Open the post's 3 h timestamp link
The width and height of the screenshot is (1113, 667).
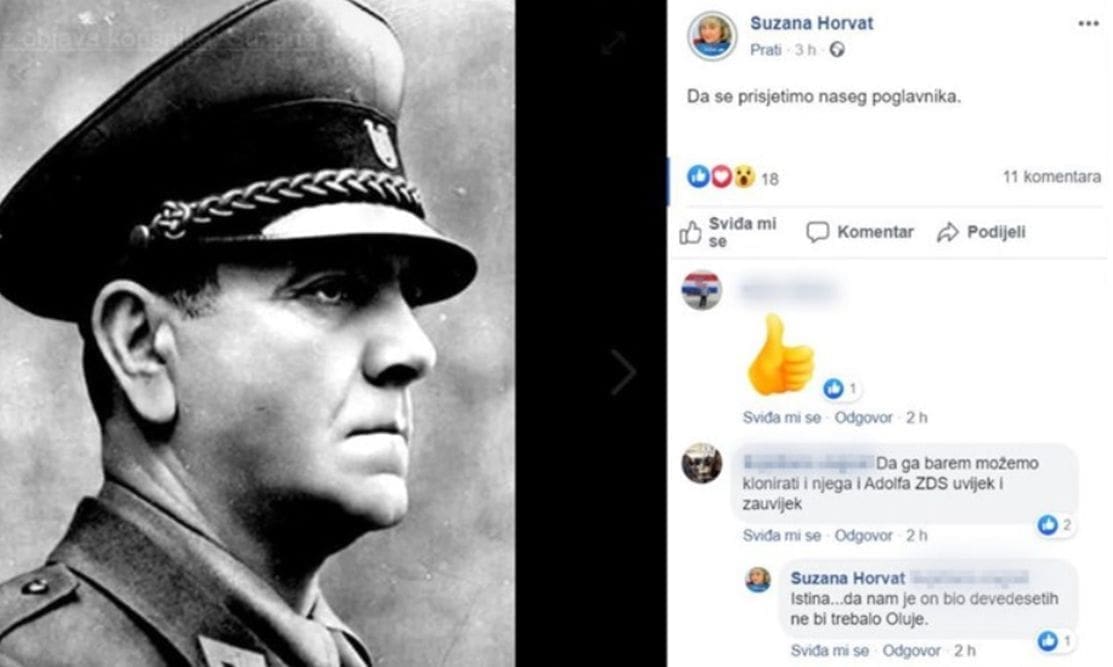(x=805, y=49)
